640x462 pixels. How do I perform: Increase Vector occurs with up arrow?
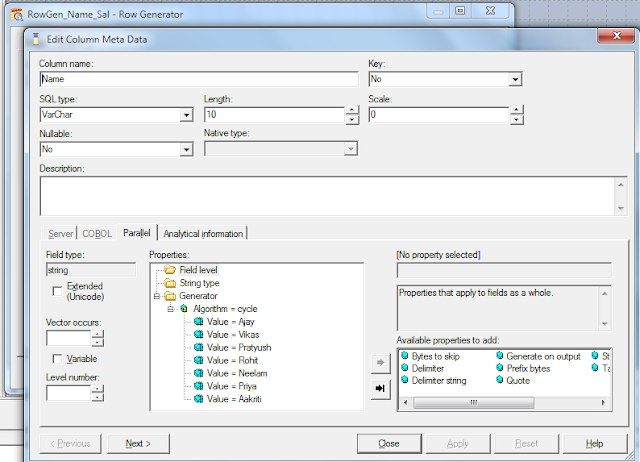[98, 334]
